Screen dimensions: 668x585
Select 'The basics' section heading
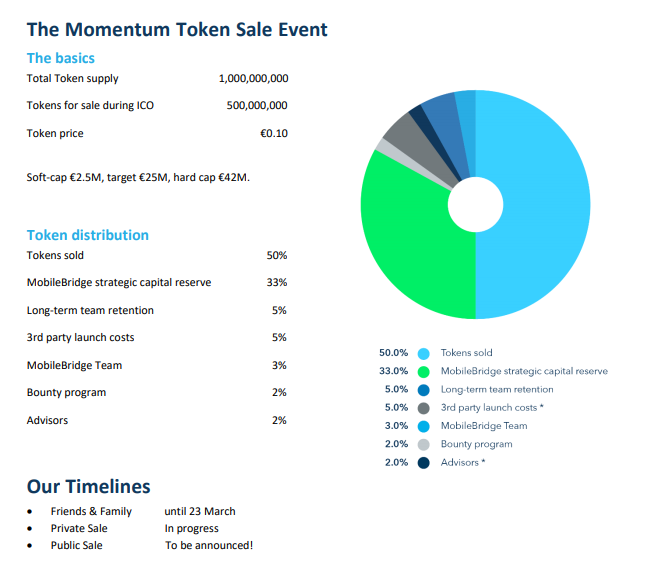coord(61,58)
